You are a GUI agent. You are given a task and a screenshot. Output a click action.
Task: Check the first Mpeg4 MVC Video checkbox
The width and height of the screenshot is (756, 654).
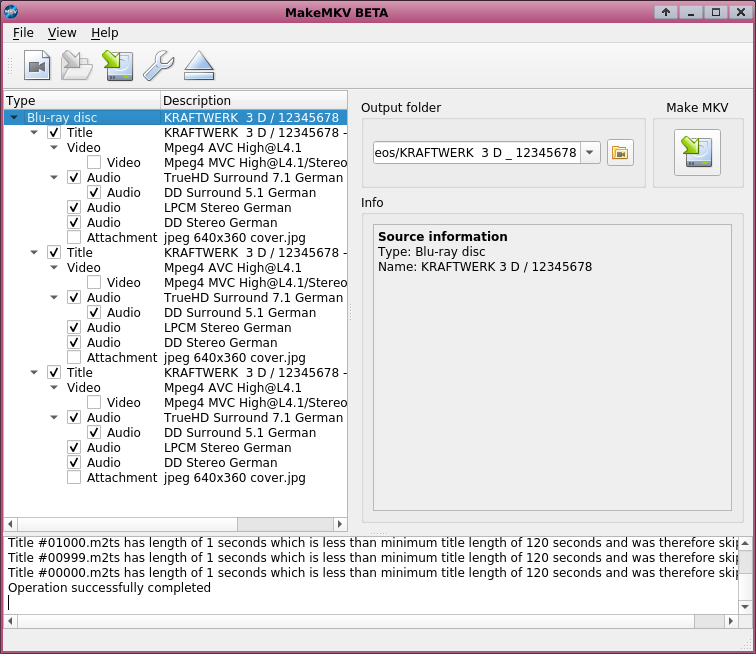tap(94, 163)
